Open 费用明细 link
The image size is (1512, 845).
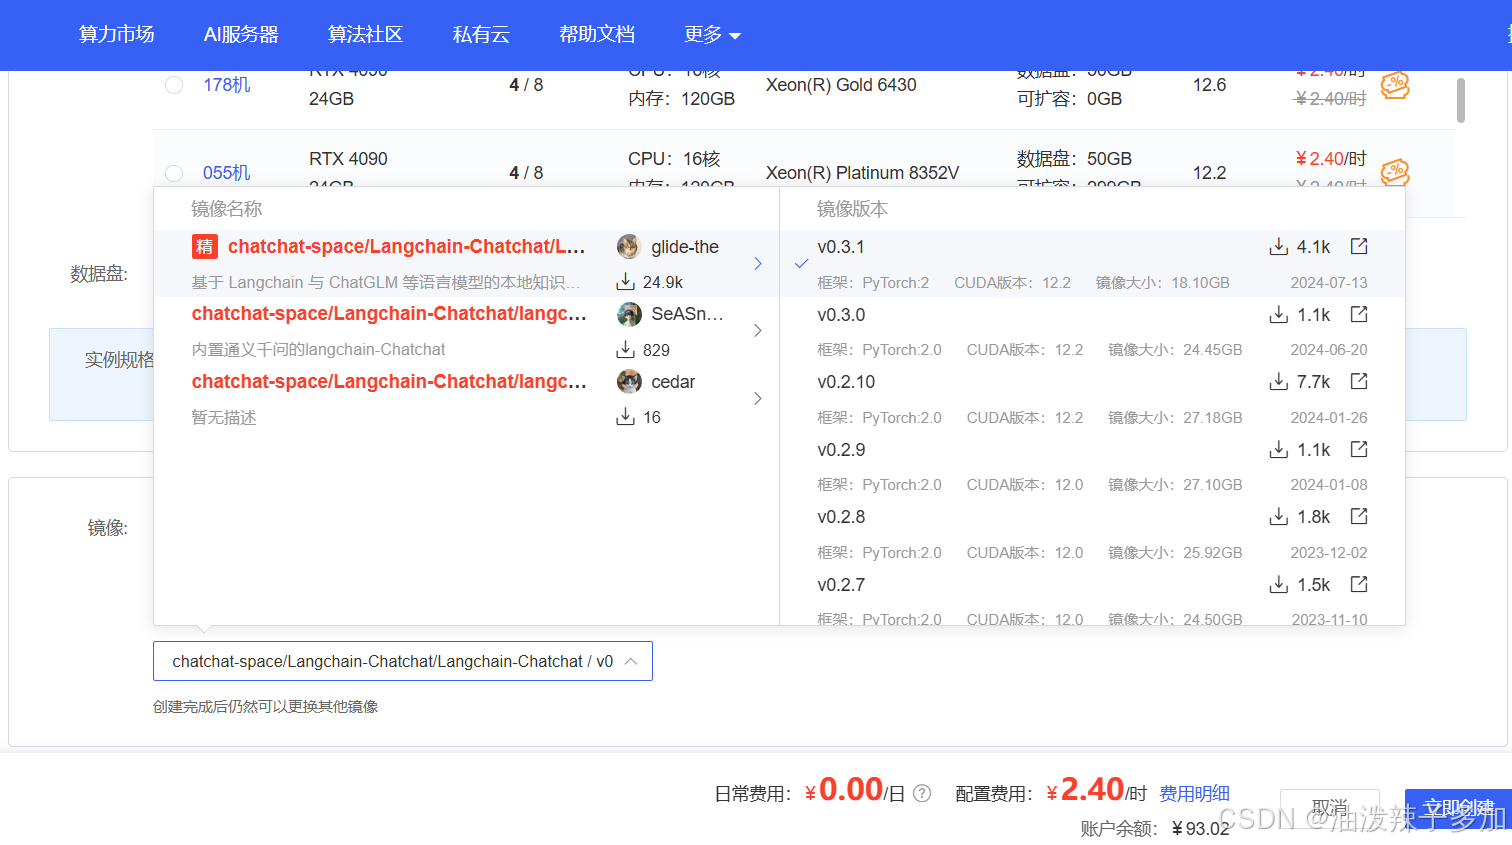click(1194, 793)
